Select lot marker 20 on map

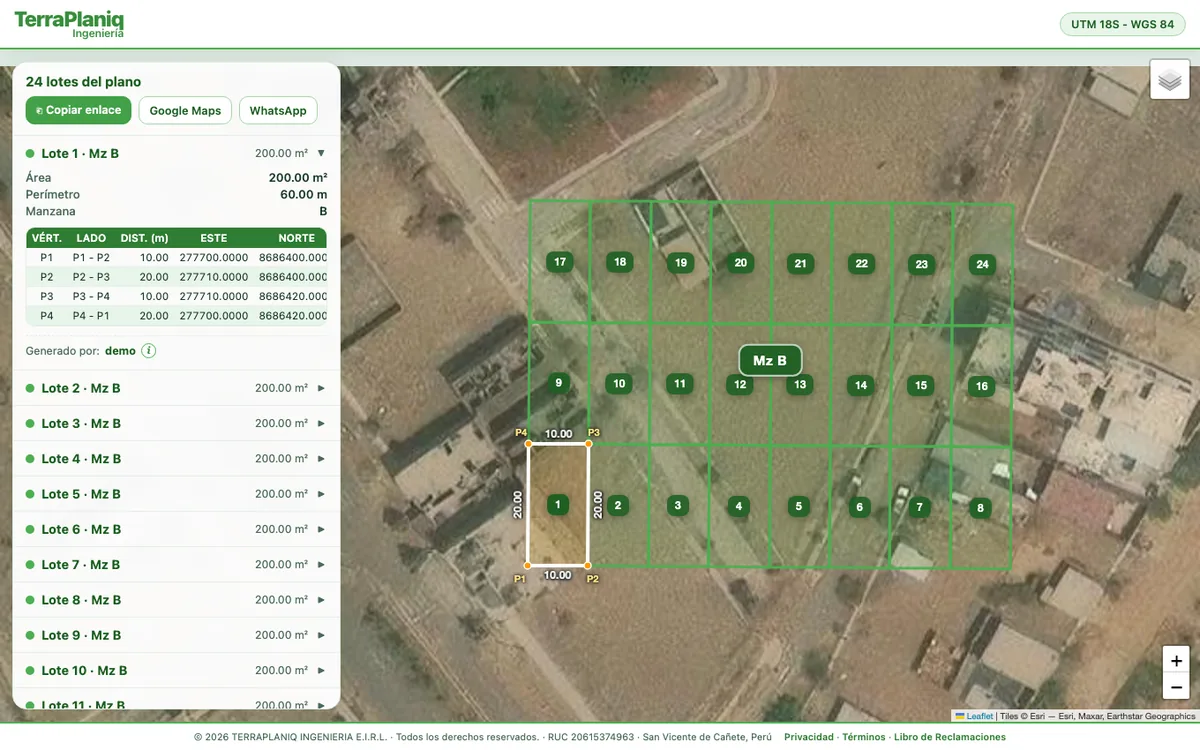741,263
